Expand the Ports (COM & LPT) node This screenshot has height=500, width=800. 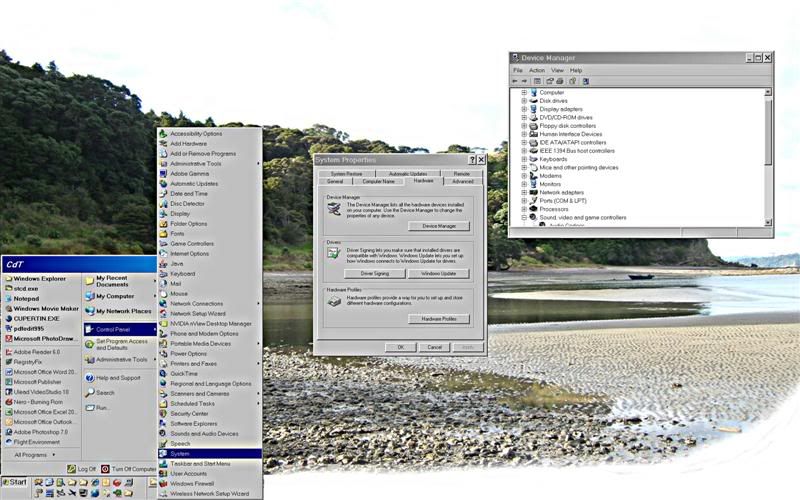[x=524, y=201]
